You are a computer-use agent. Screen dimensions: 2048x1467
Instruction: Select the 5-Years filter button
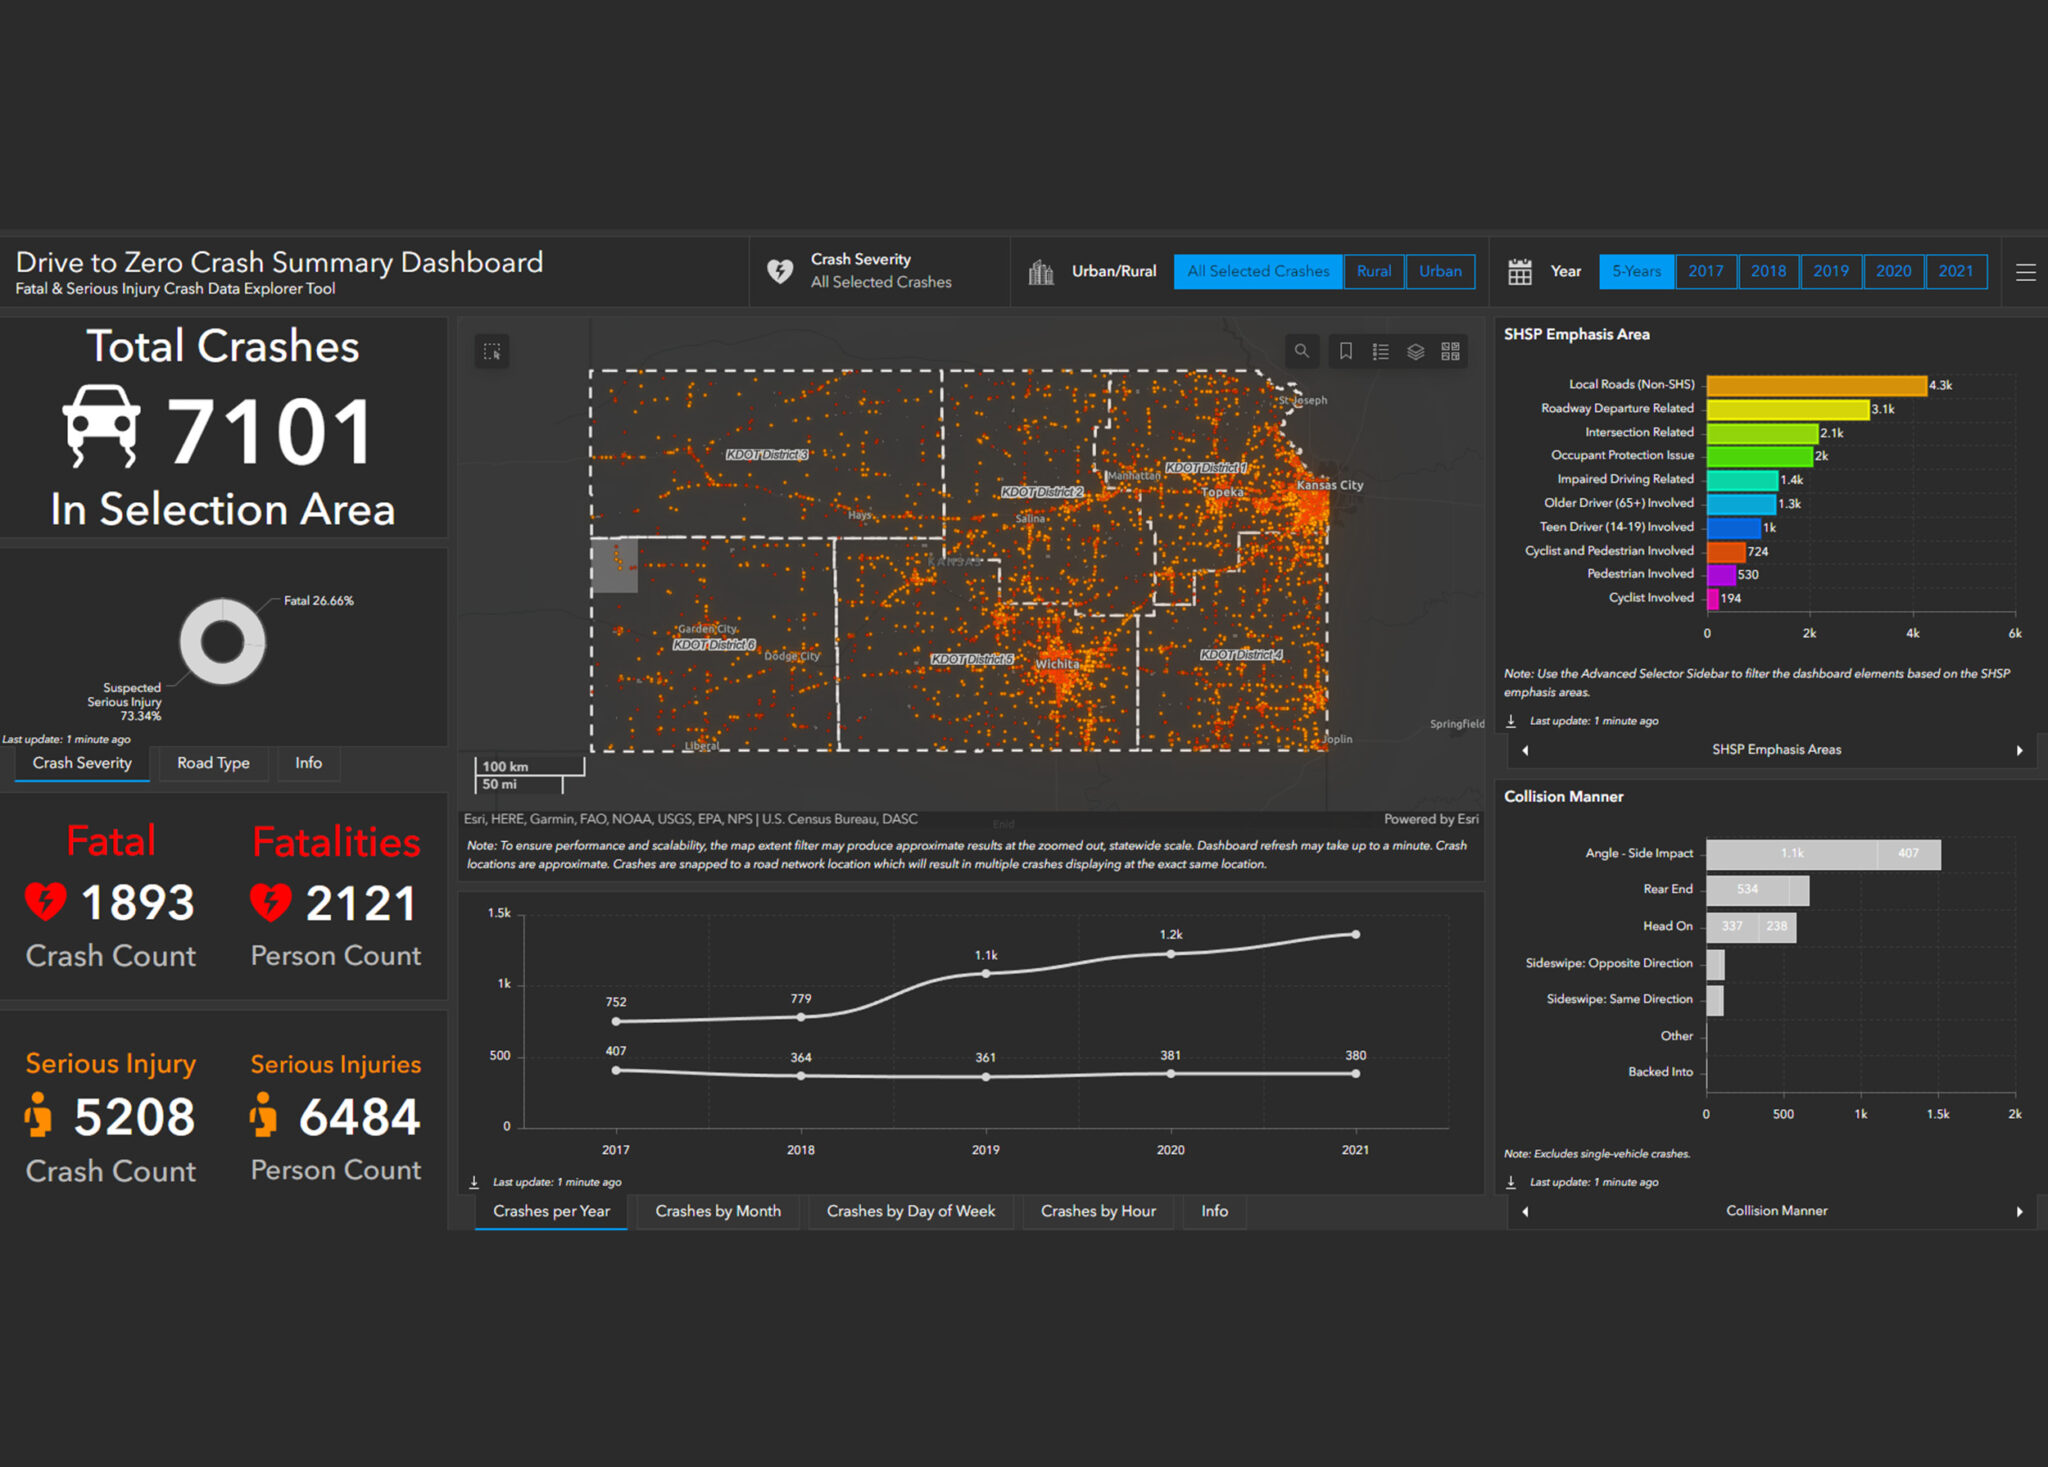point(1636,271)
